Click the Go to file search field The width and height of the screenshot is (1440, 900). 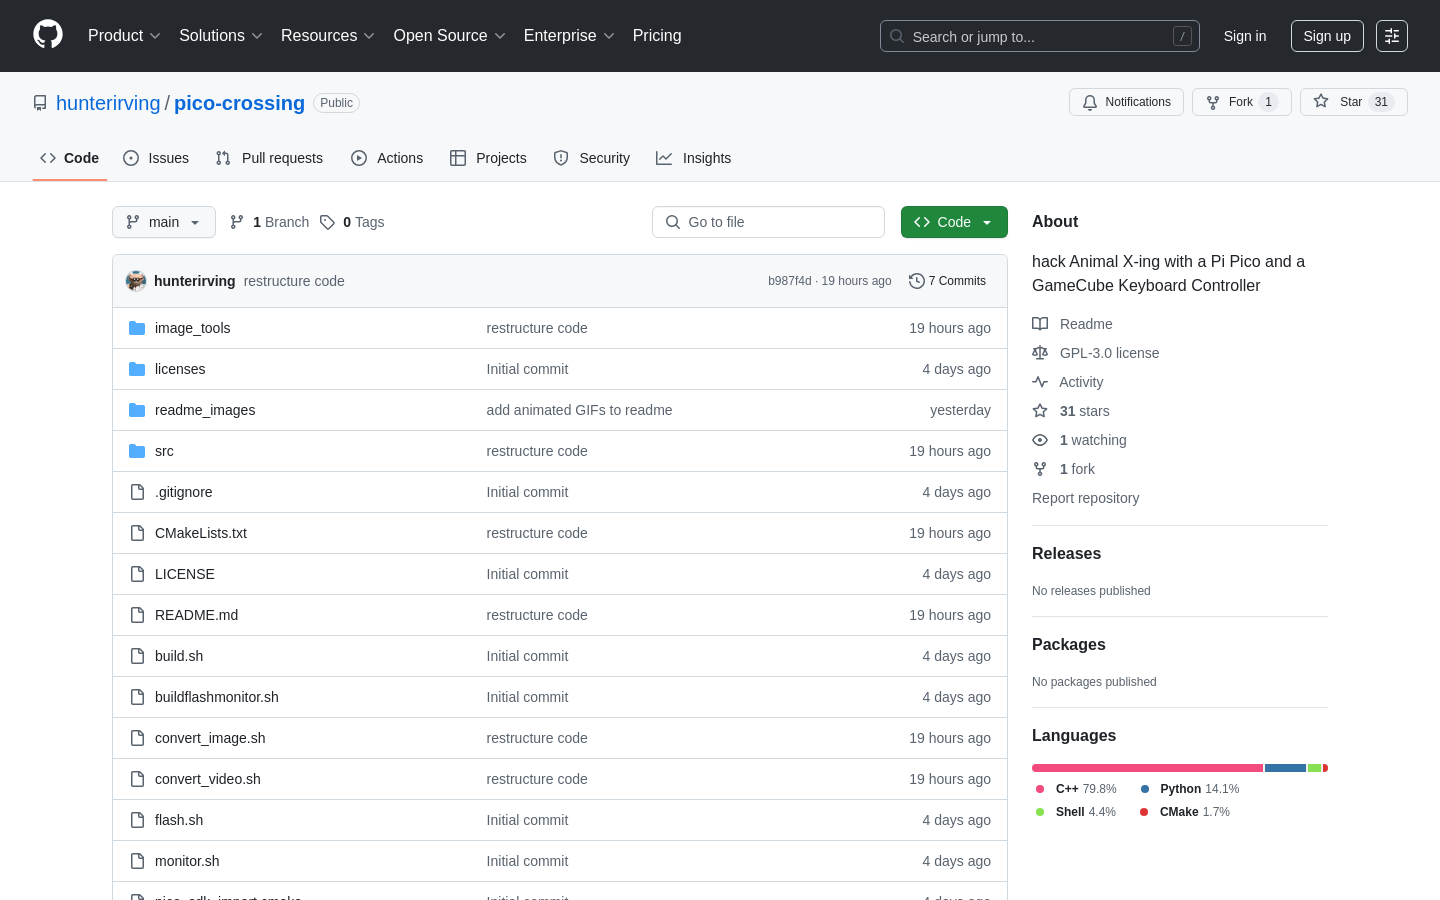click(768, 222)
